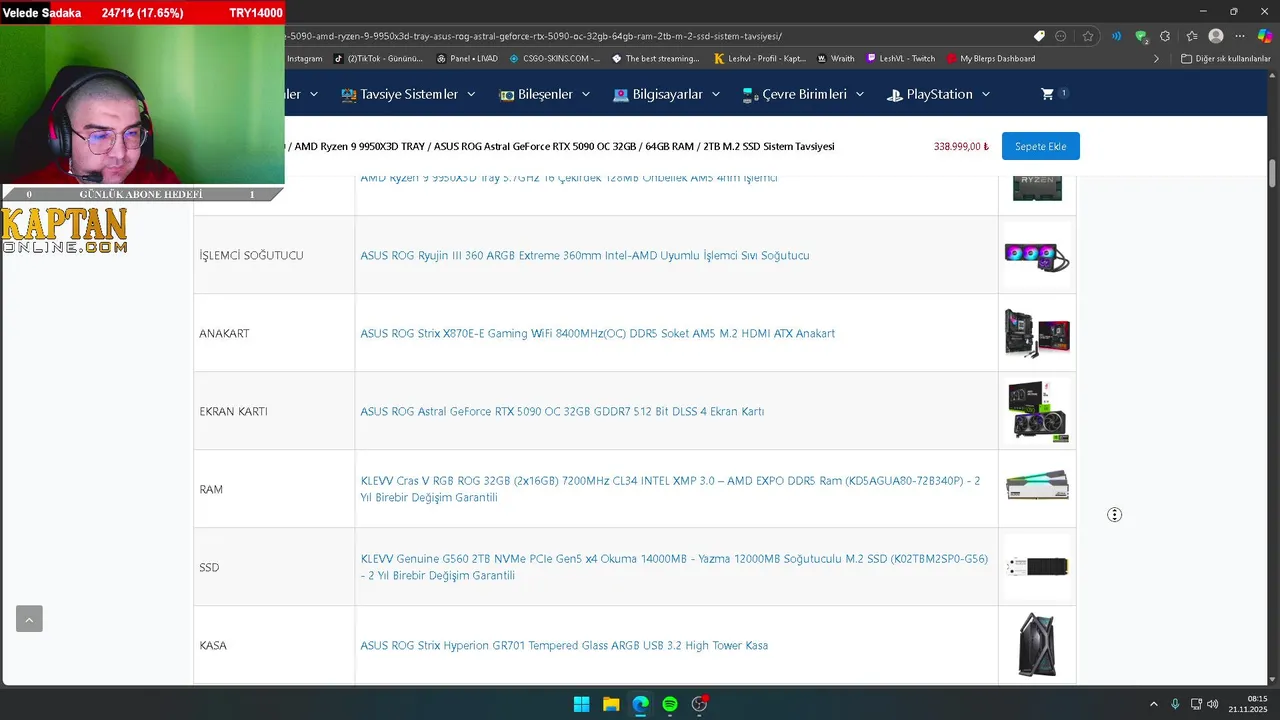Open the LeshVL Twitch bookmark
The height and width of the screenshot is (720, 1280).
[901, 59]
